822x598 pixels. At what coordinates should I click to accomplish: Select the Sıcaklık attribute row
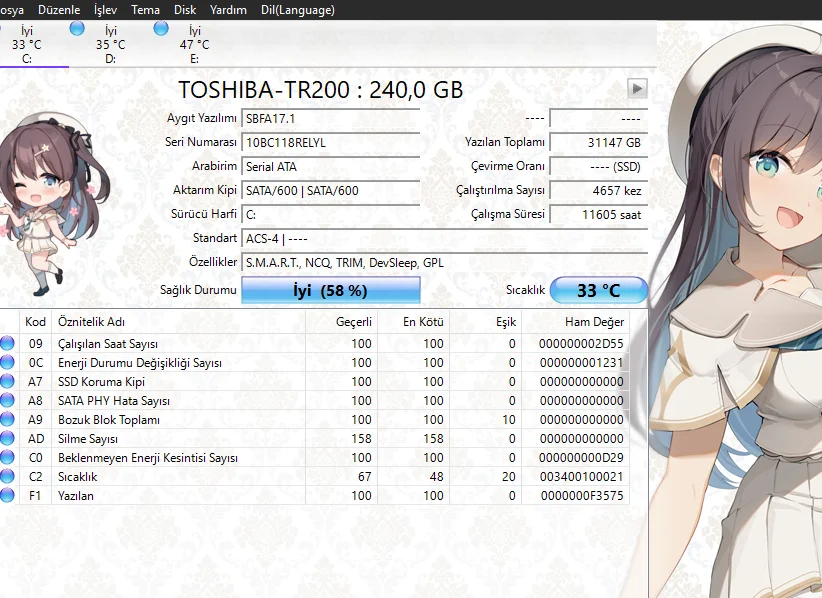pyautogui.click(x=315, y=476)
